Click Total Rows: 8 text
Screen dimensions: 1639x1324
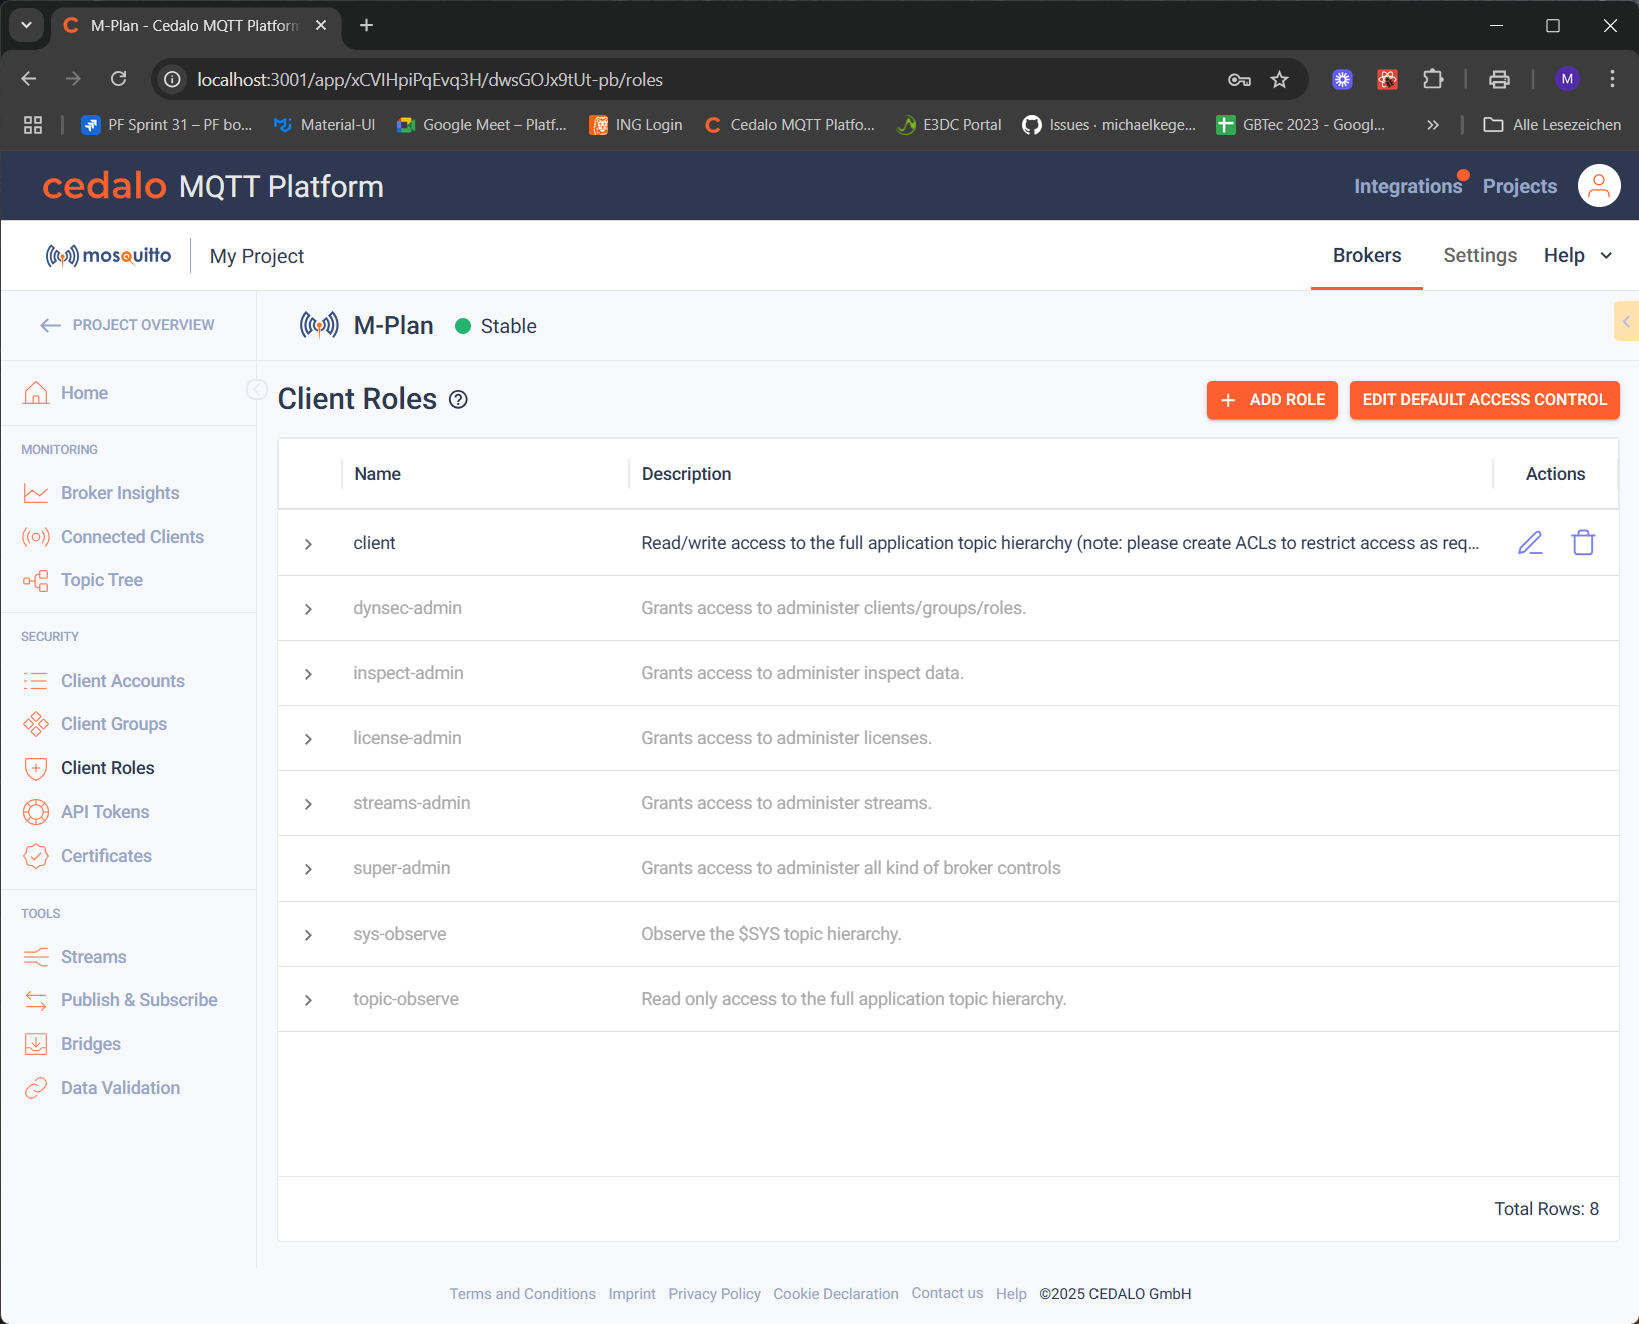pyautogui.click(x=1546, y=1209)
